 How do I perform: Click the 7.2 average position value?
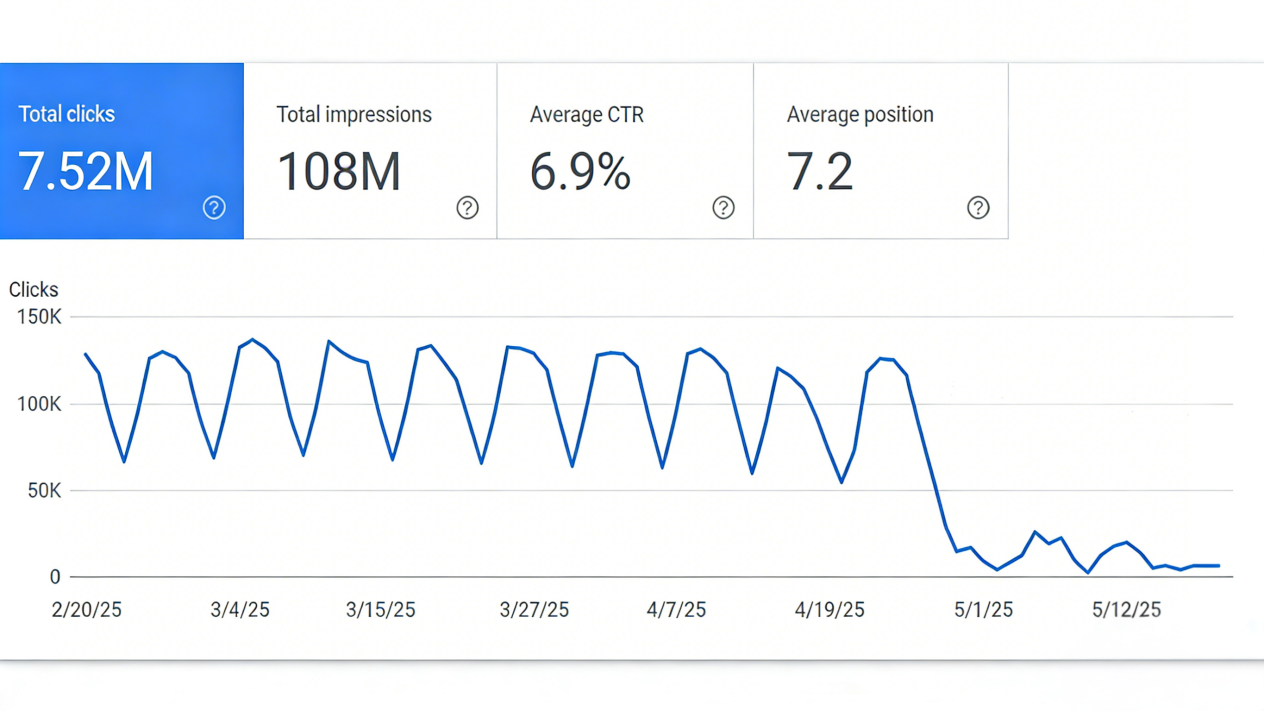click(820, 172)
